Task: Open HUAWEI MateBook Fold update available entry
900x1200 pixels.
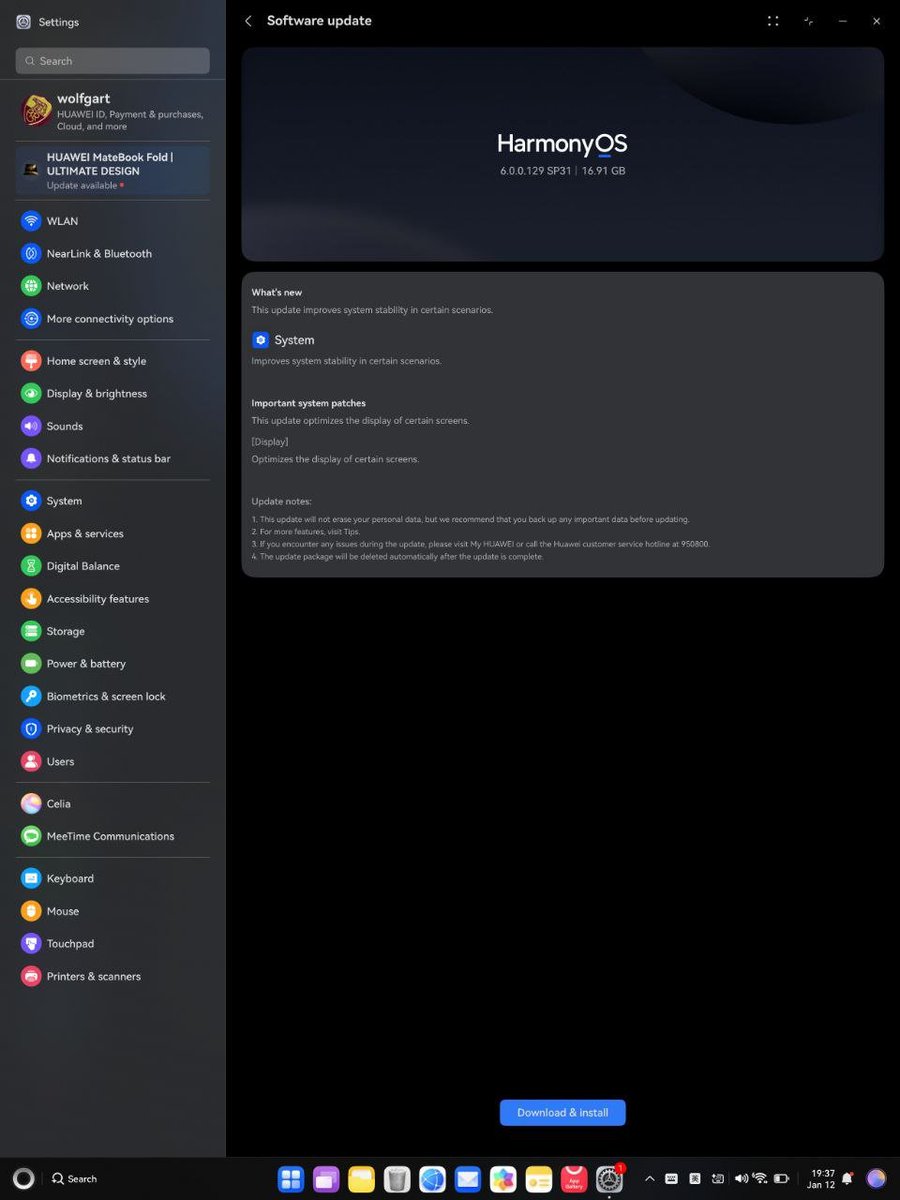Action: coord(113,171)
